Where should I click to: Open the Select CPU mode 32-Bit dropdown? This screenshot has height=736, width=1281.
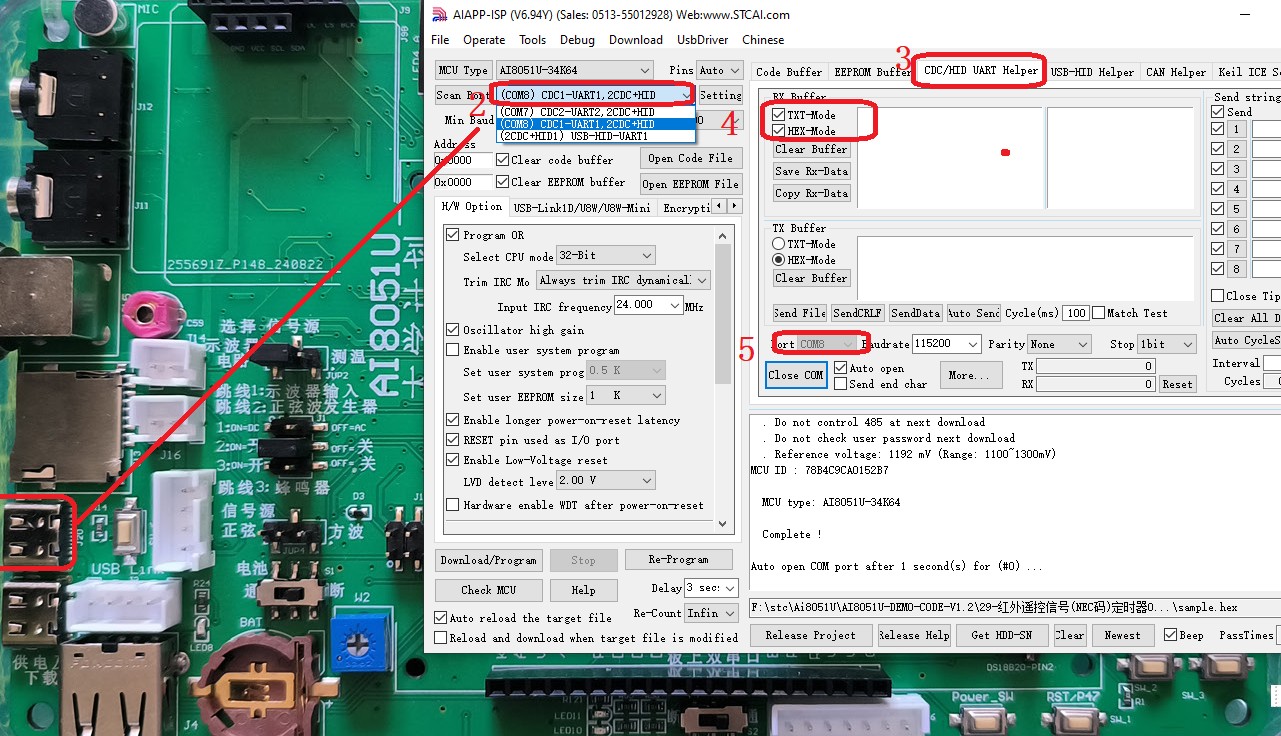[647, 256]
